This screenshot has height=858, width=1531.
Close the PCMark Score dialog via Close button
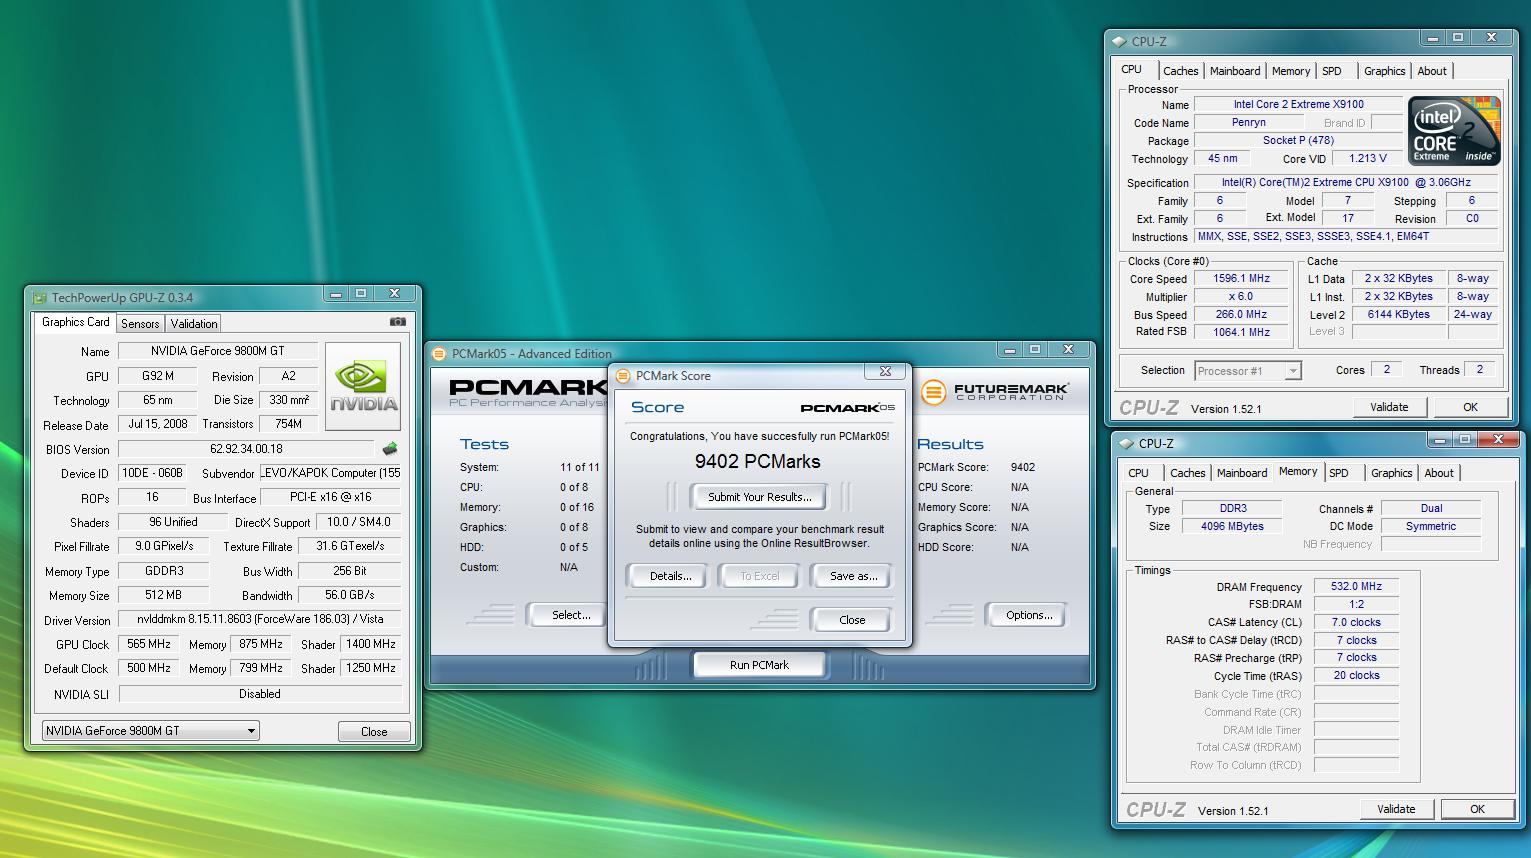852,620
